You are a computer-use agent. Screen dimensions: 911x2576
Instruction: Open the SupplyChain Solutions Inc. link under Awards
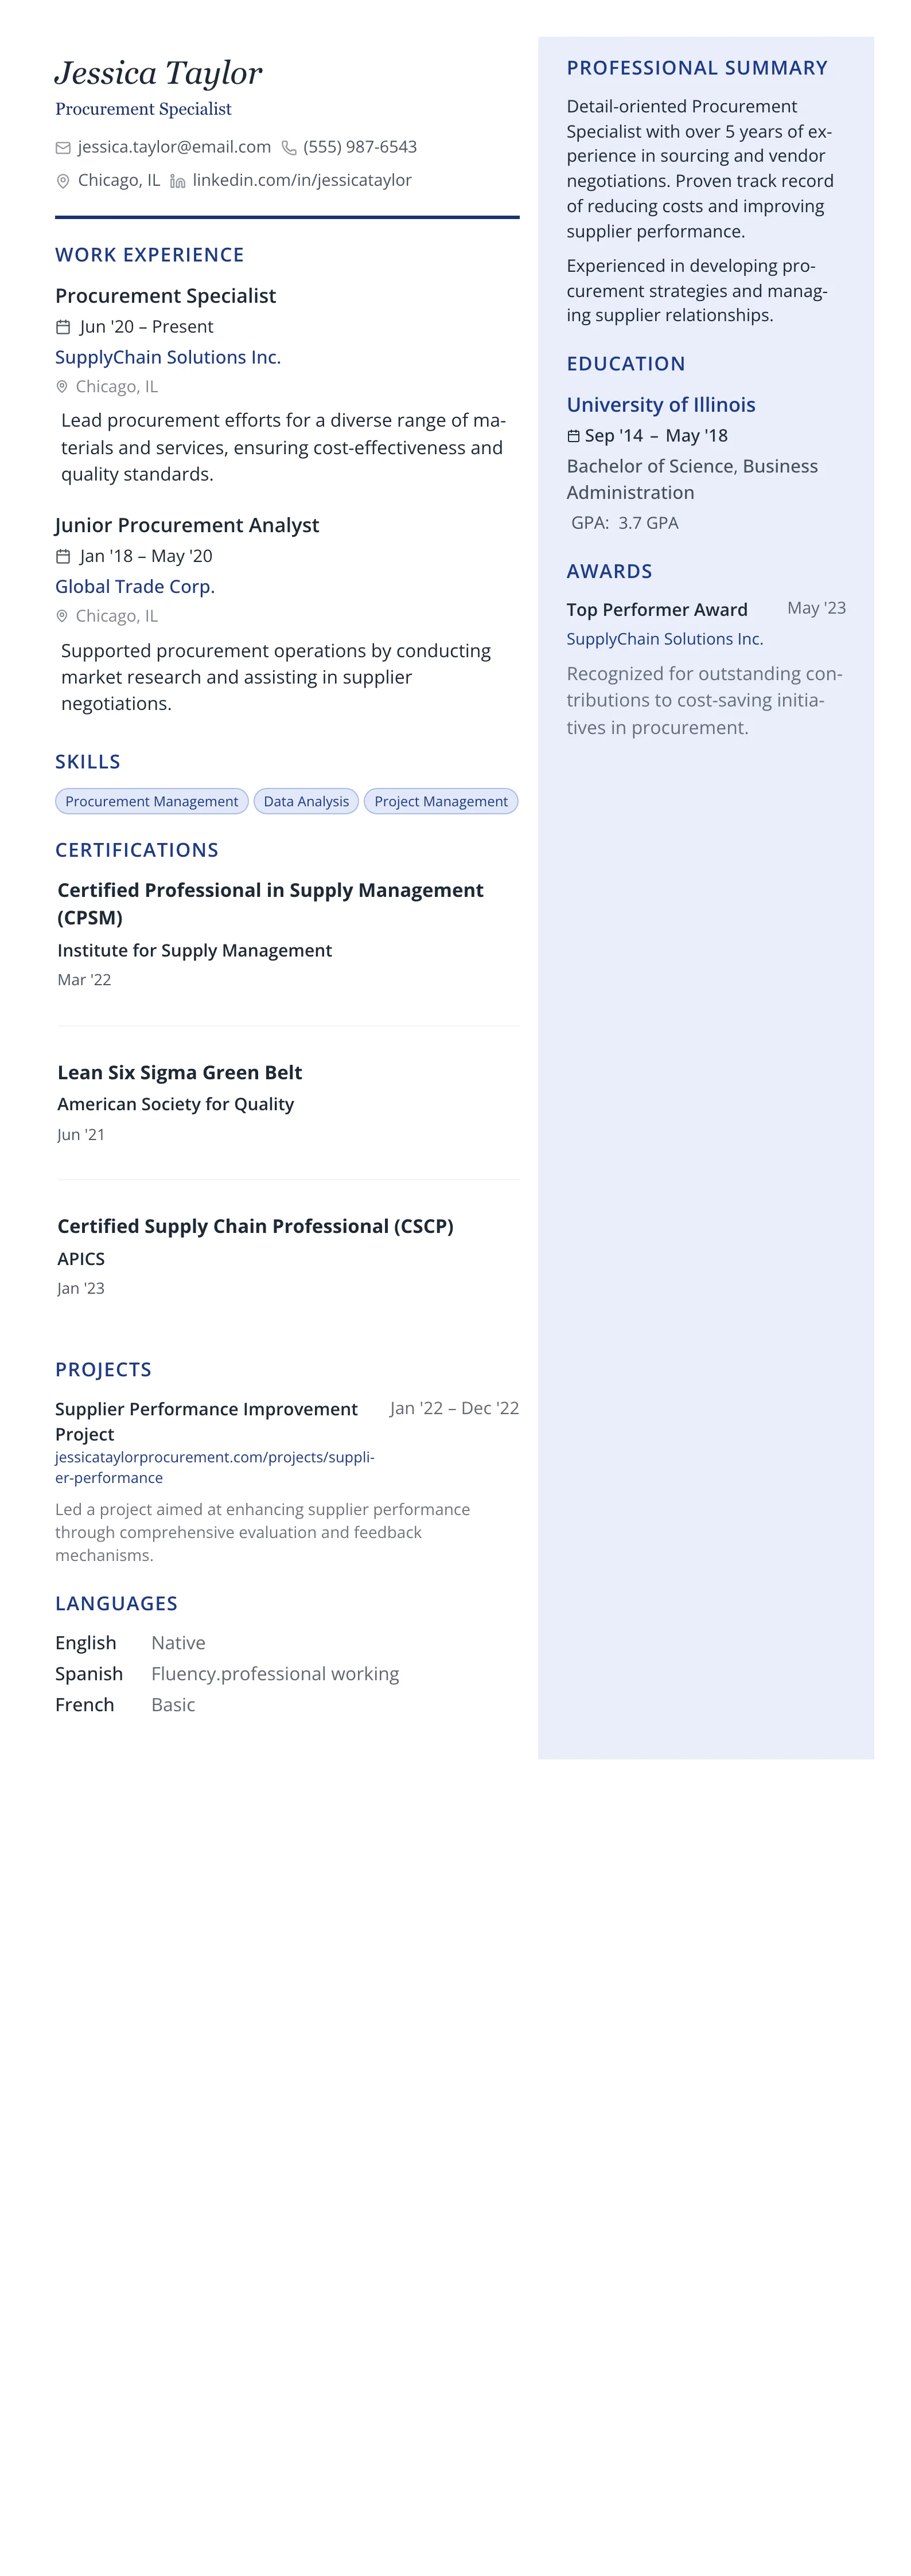[x=665, y=639]
